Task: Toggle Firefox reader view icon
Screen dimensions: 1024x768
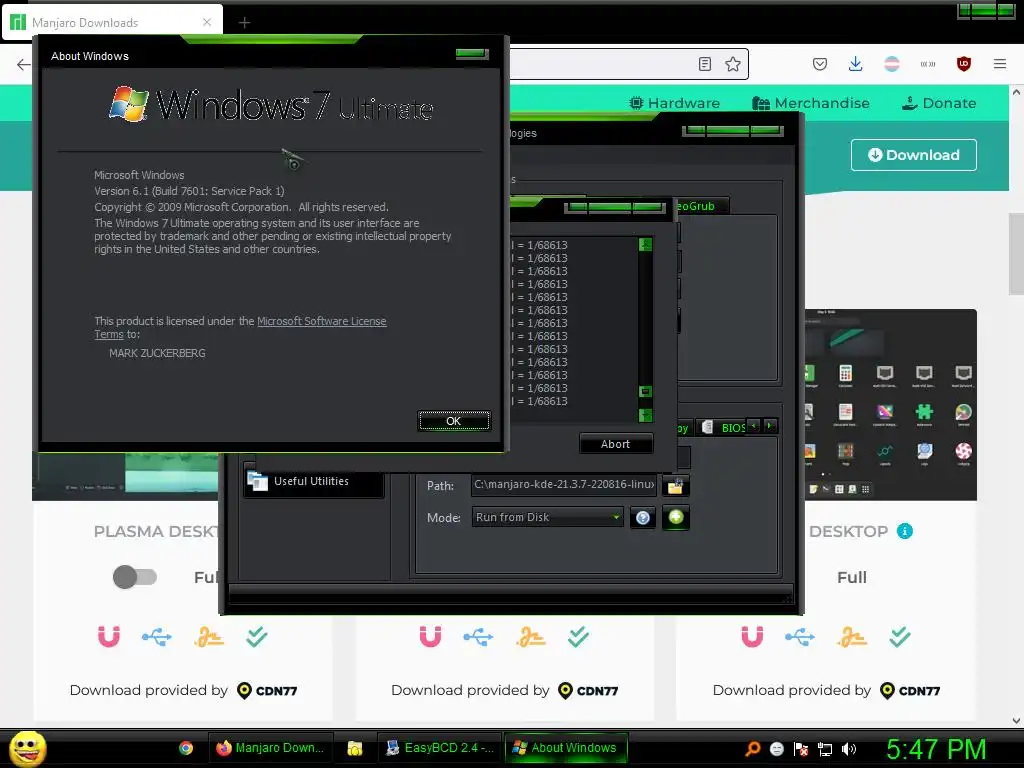Action: click(705, 64)
